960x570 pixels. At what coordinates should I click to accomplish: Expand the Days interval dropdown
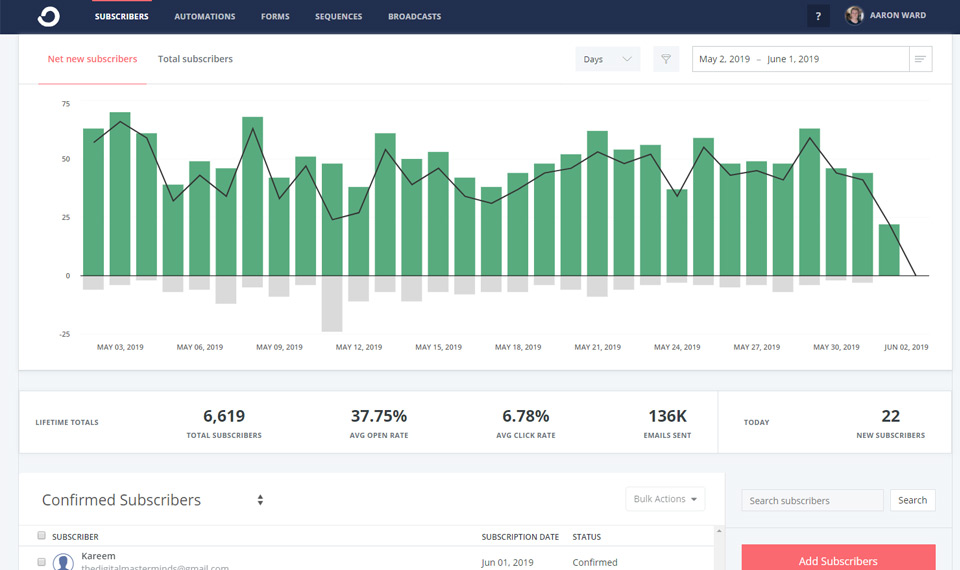[607, 59]
